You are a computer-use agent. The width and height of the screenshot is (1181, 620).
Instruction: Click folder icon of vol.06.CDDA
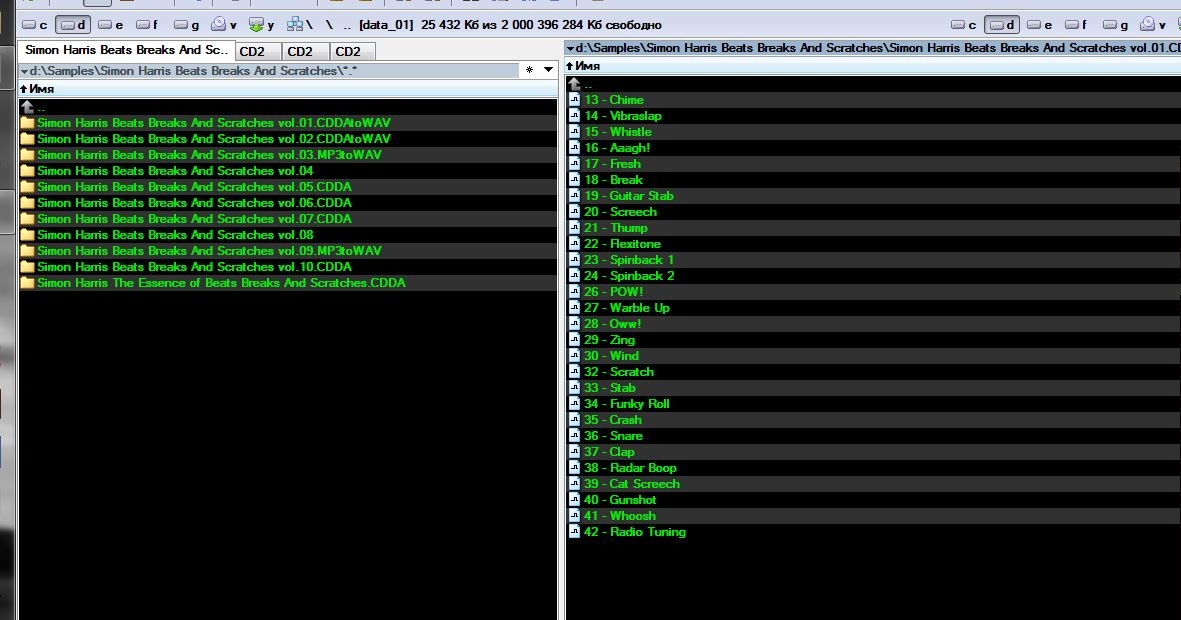(x=28, y=203)
